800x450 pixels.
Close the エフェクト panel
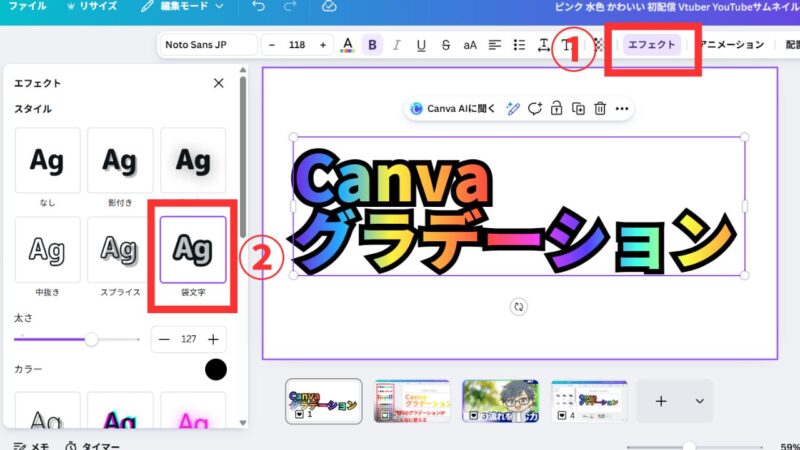(218, 83)
